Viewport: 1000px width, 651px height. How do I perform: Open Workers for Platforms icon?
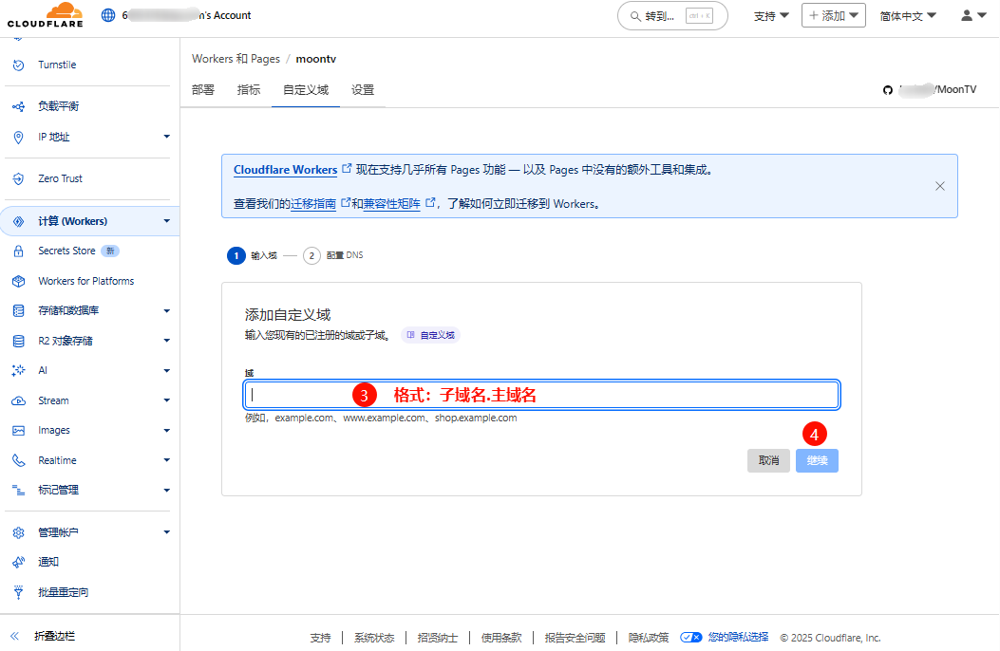(x=18, y=281)
